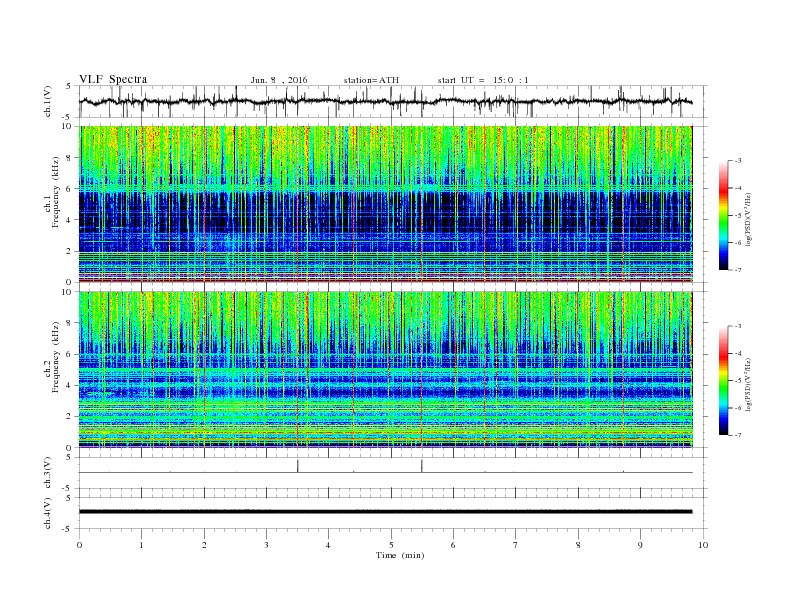Click inside the ch.1 spectrogram panel
The width and height of the screenshot is (792, 612).
point(385,204)
